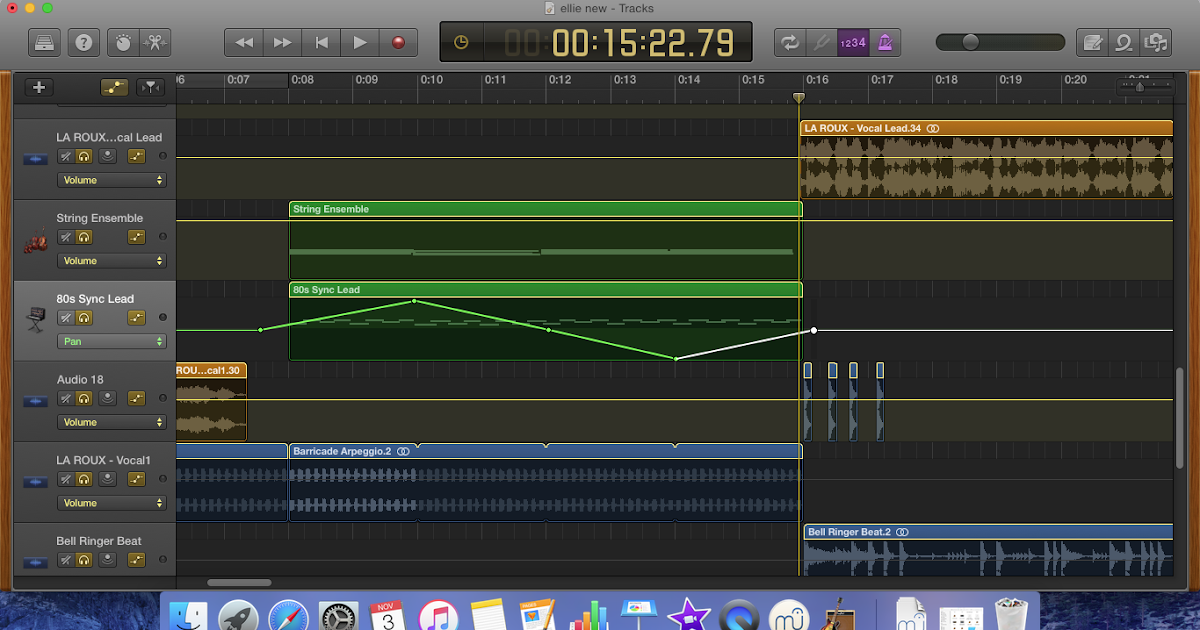Click the Quick Help question mark icon
Viewport: 1200px width, 630px height.
tap(83, 42)
